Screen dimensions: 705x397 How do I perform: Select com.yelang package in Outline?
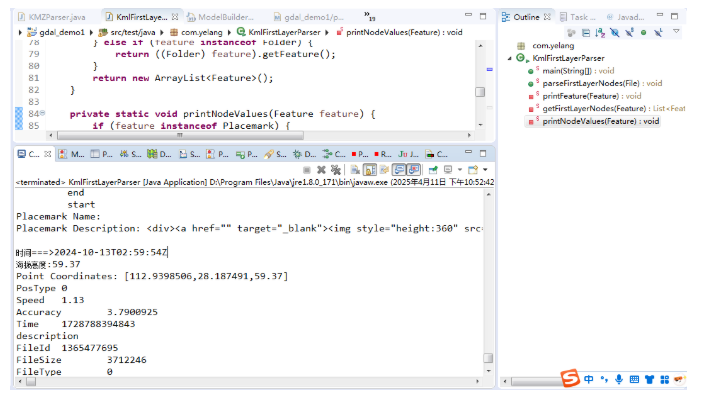[553, 45]
